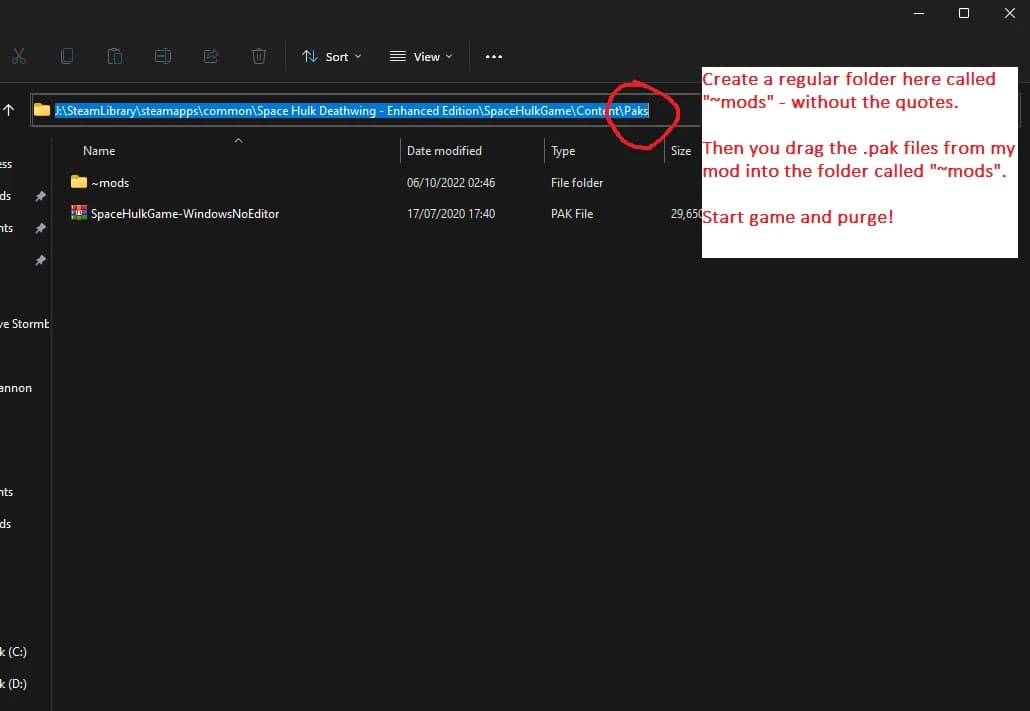Click the Share icon in toolbar

[x=211, y=57]
